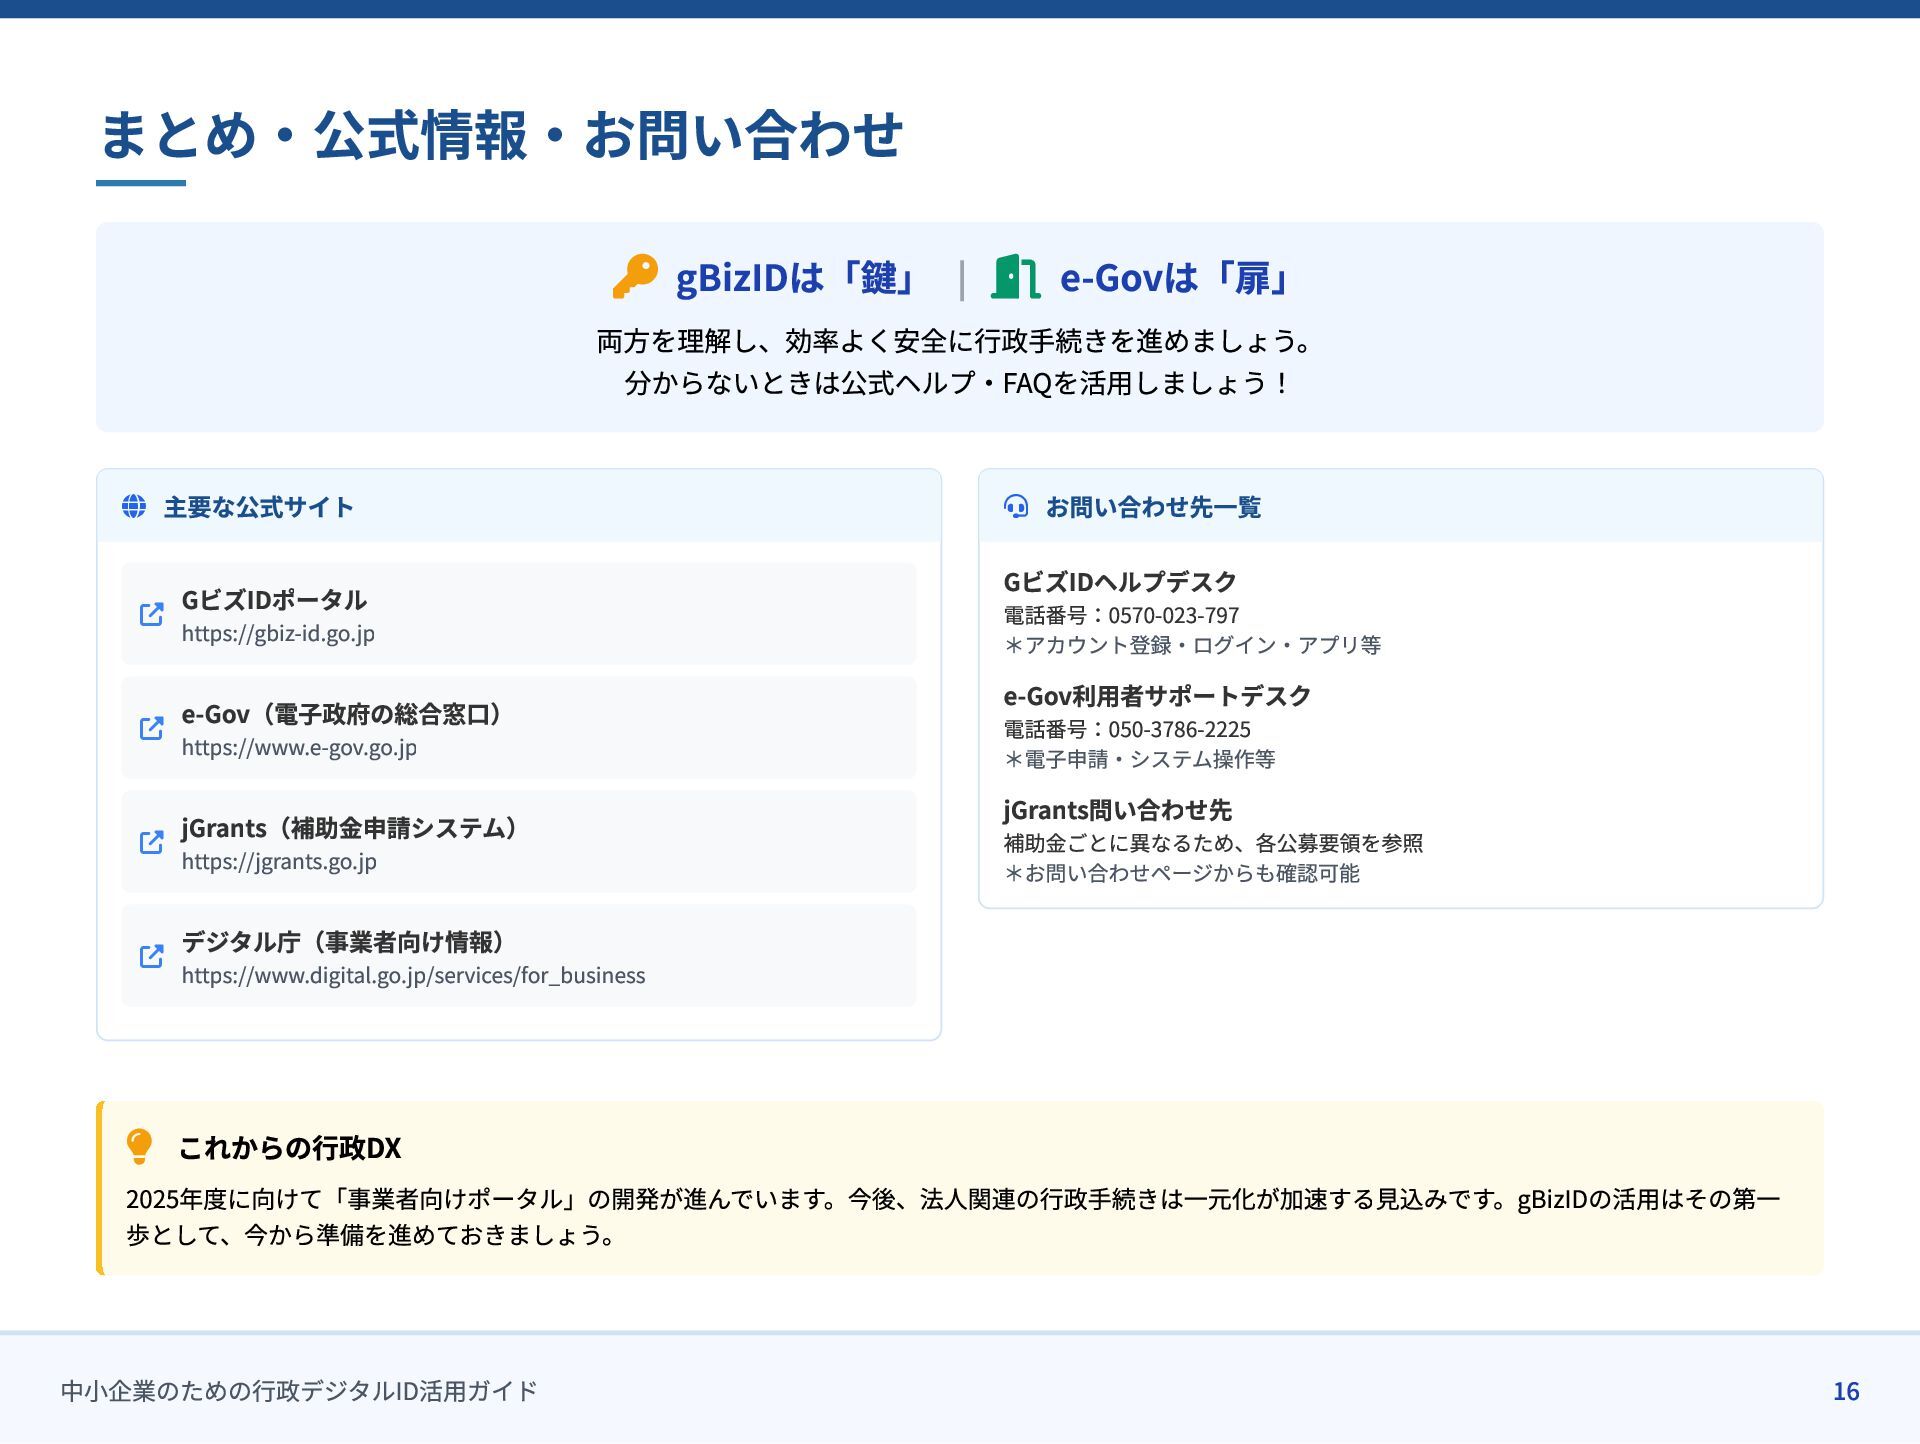Click external-link icon for GビズIDポータル
Image resolution: width=1920 pixels, height=1444 pixels.
tap(151, 614)
